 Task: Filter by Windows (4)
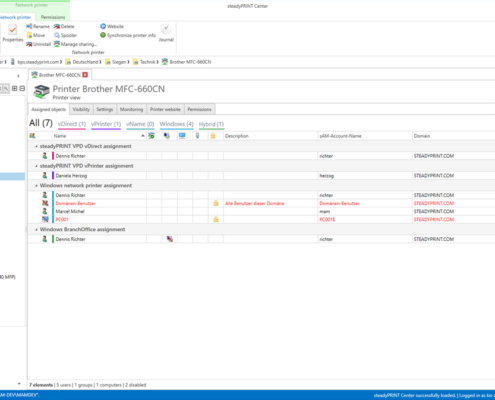click(176, 124)
